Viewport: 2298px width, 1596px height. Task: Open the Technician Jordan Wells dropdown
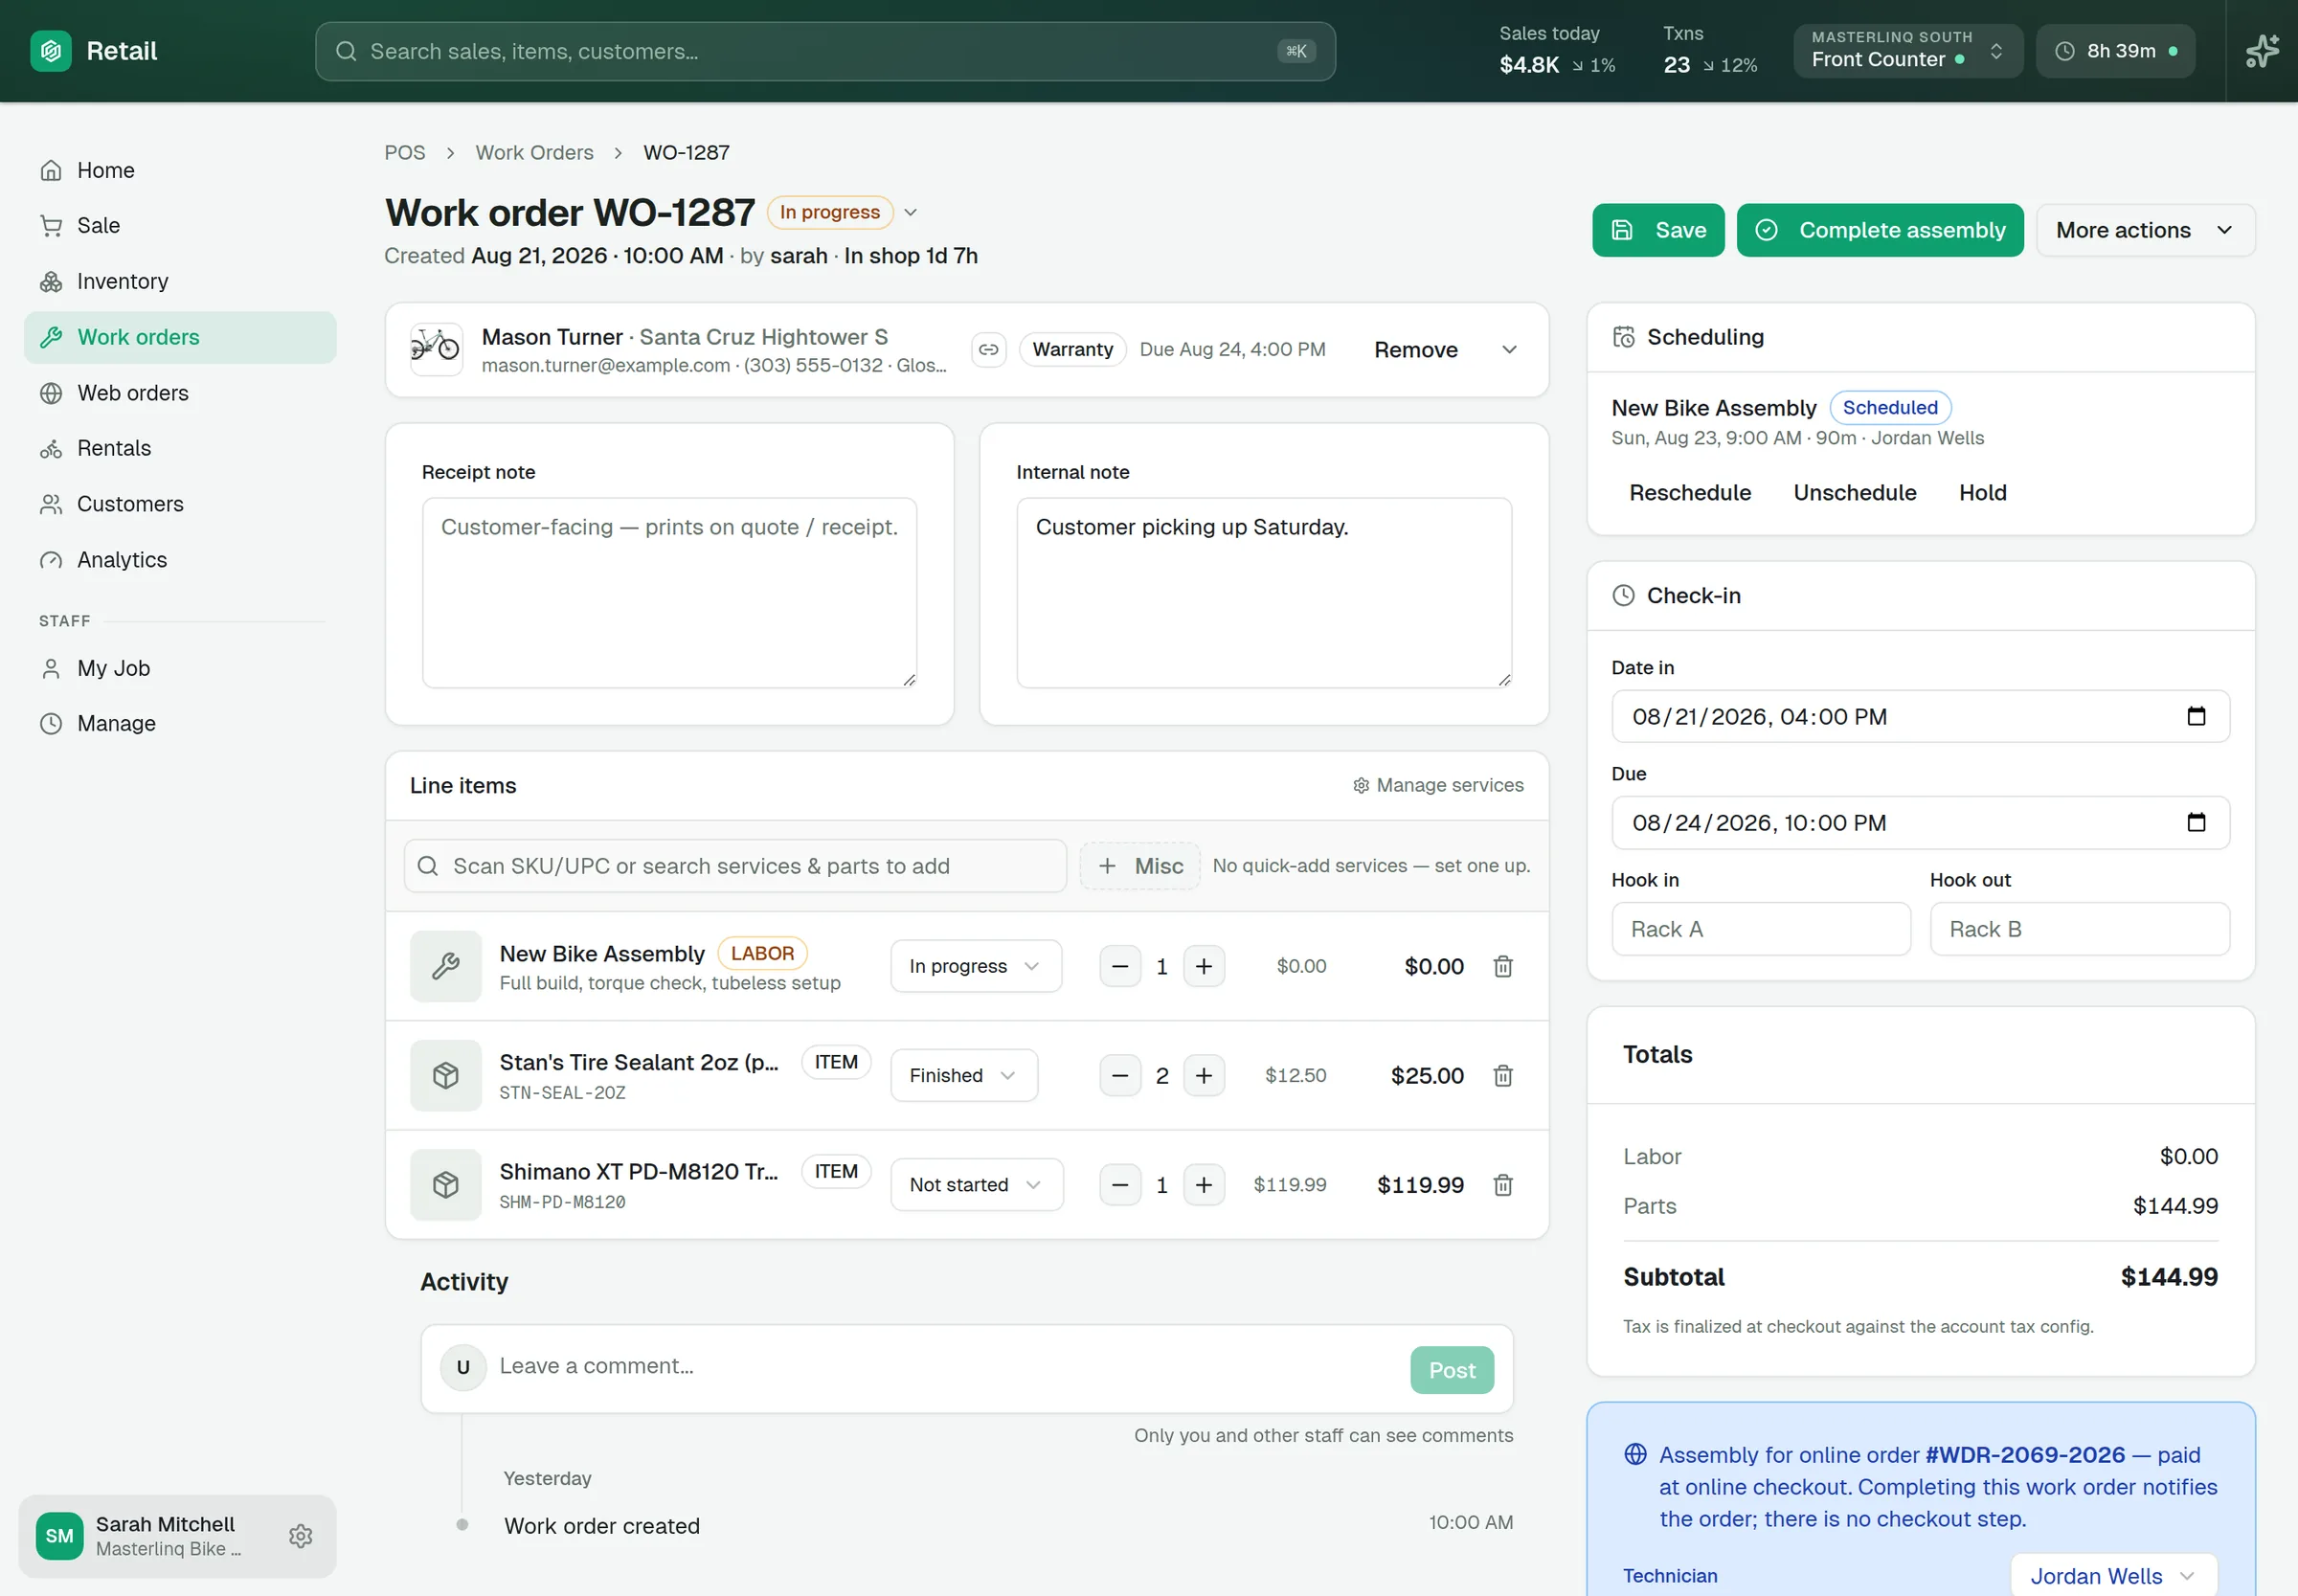click(2113, 1575)
